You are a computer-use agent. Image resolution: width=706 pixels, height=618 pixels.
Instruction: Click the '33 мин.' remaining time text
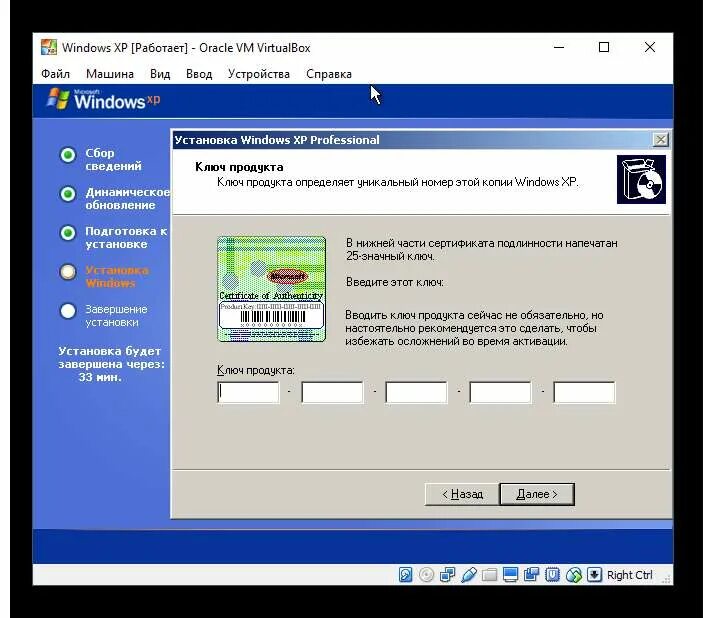(x=100, y=377)
